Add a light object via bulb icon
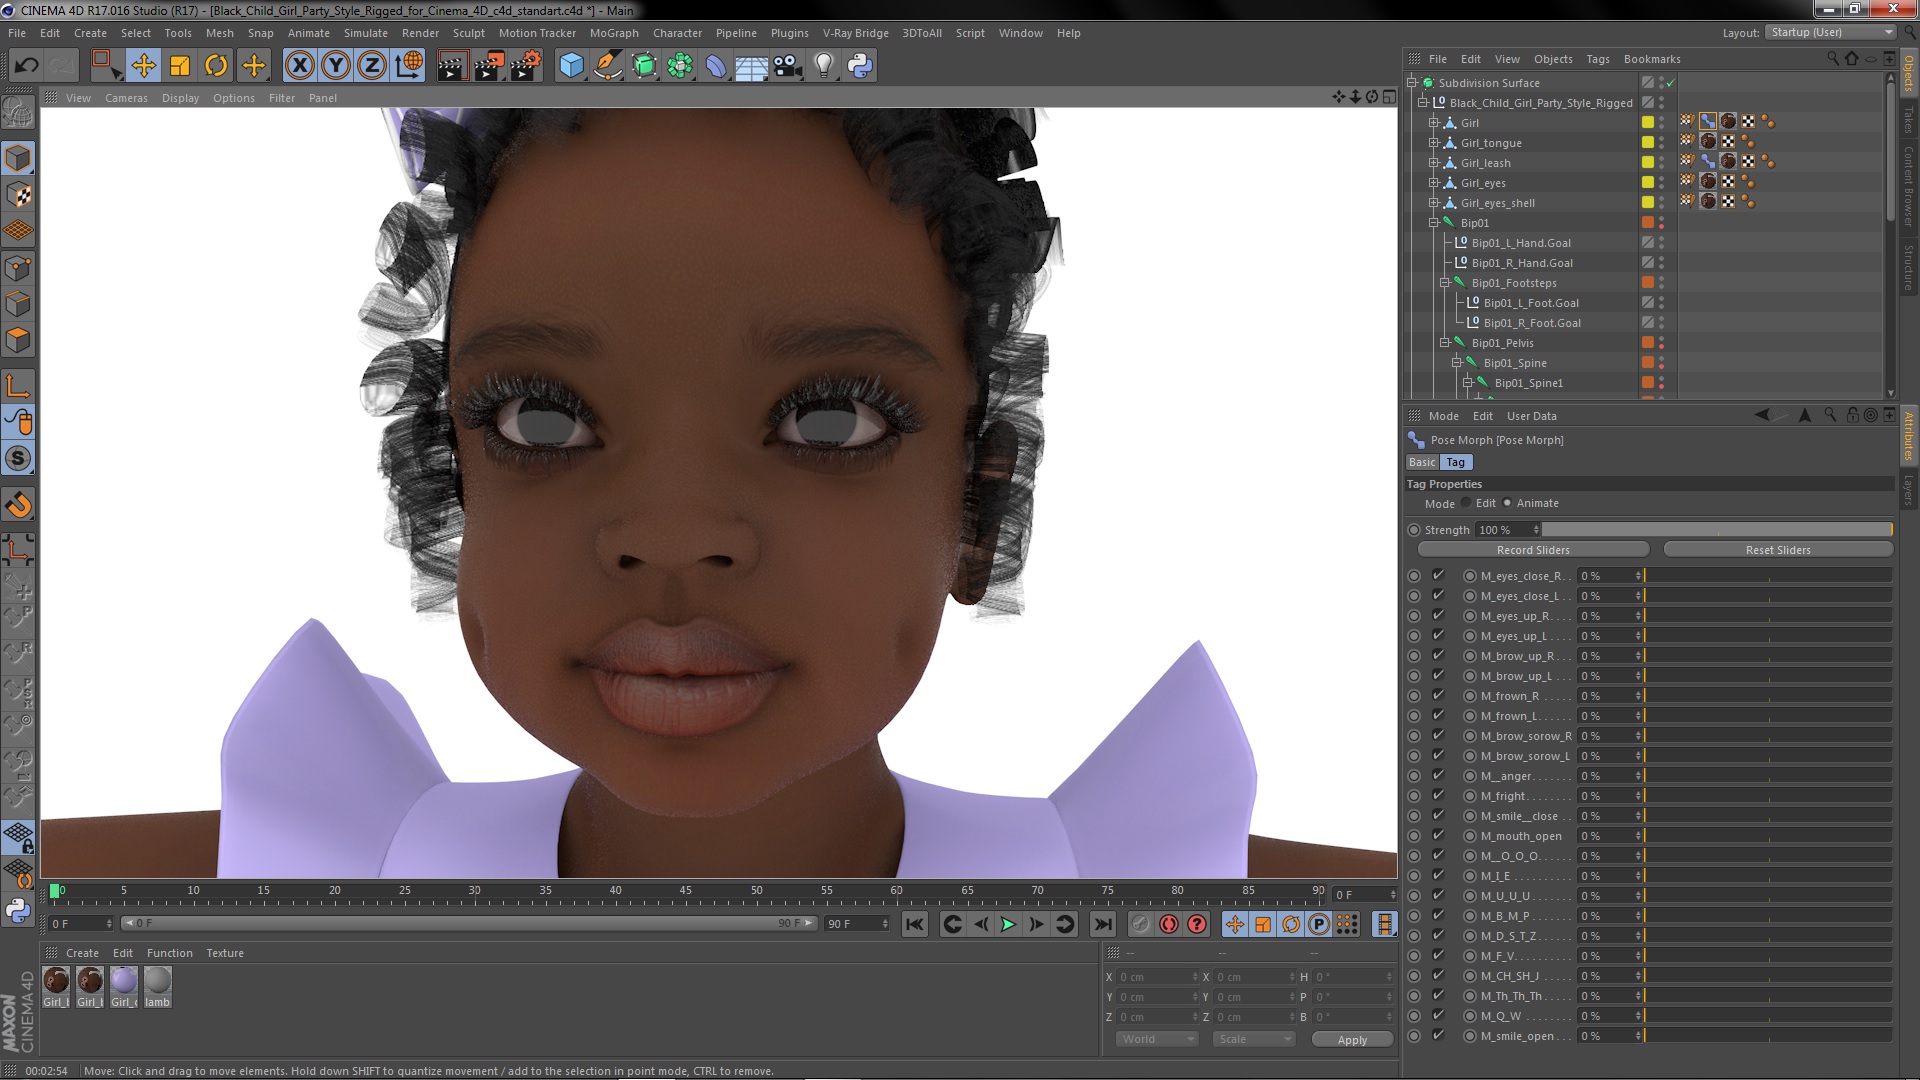The width and height of the screenshot is (1920, 1080). coord(823,66)
